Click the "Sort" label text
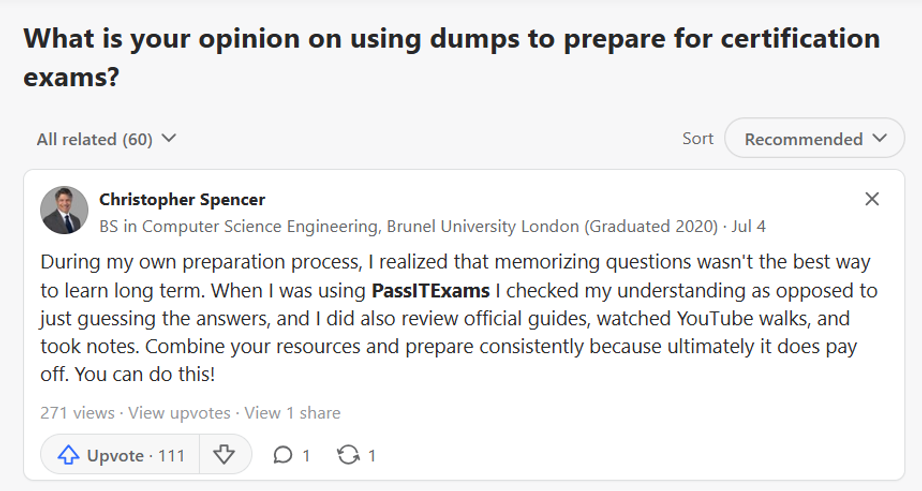922x491 pixels. 698,139
